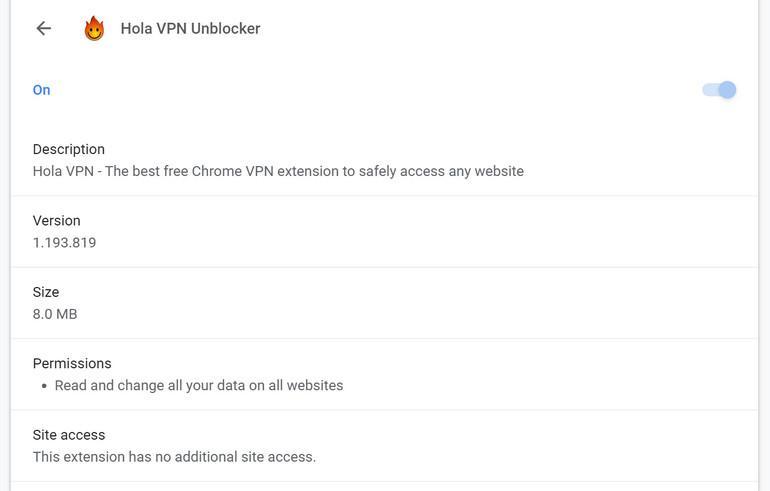The width and height of the screenshot is (770, 491).
Task: Click the divider line below the Version section
Action: coord(384,267)
